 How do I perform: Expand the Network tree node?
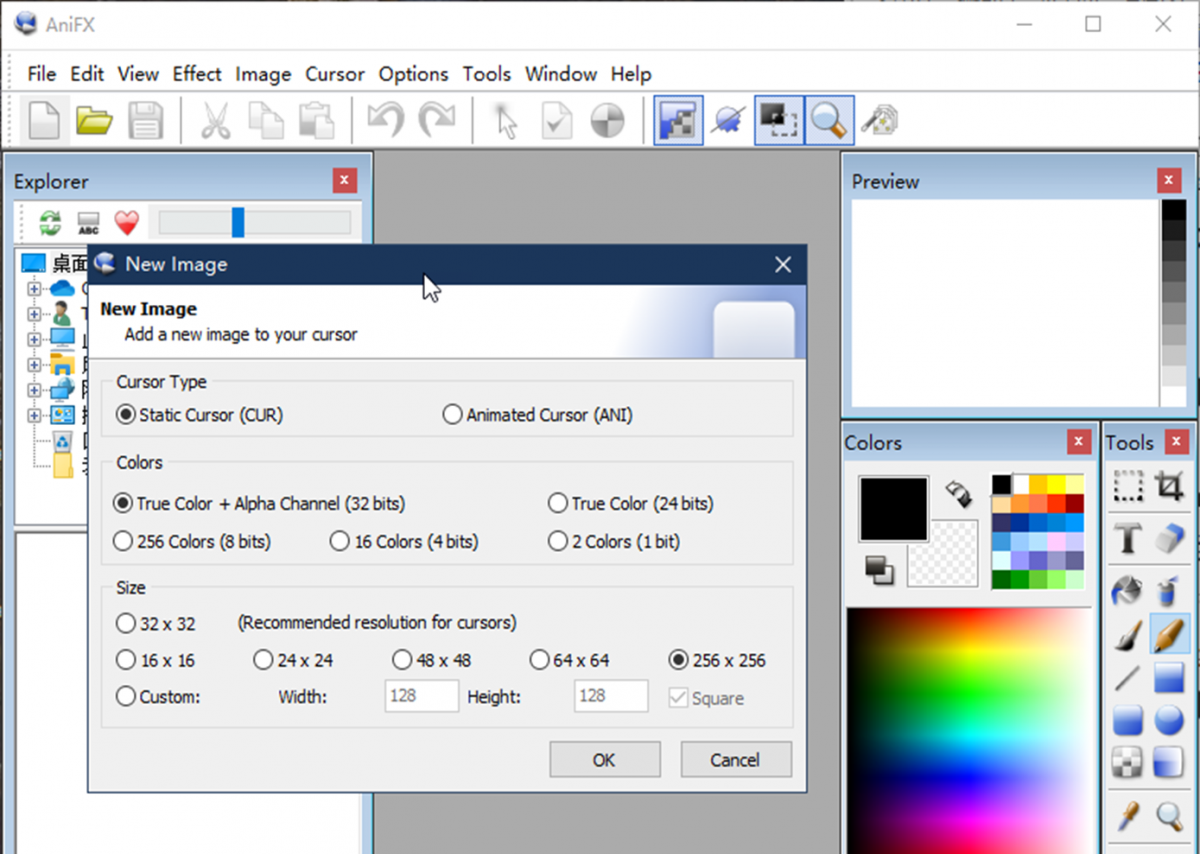pos(34,389)
